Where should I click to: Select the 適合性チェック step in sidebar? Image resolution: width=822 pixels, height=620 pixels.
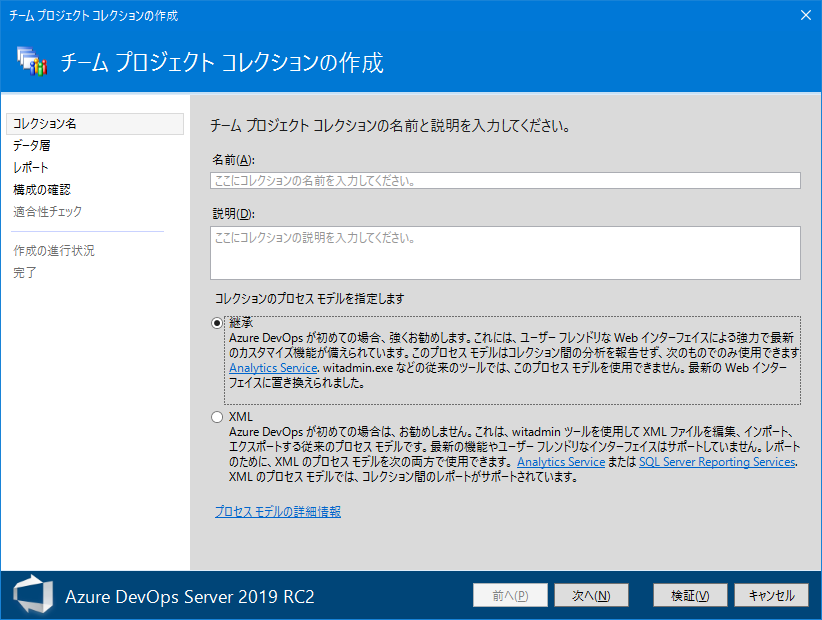point(48,212)
